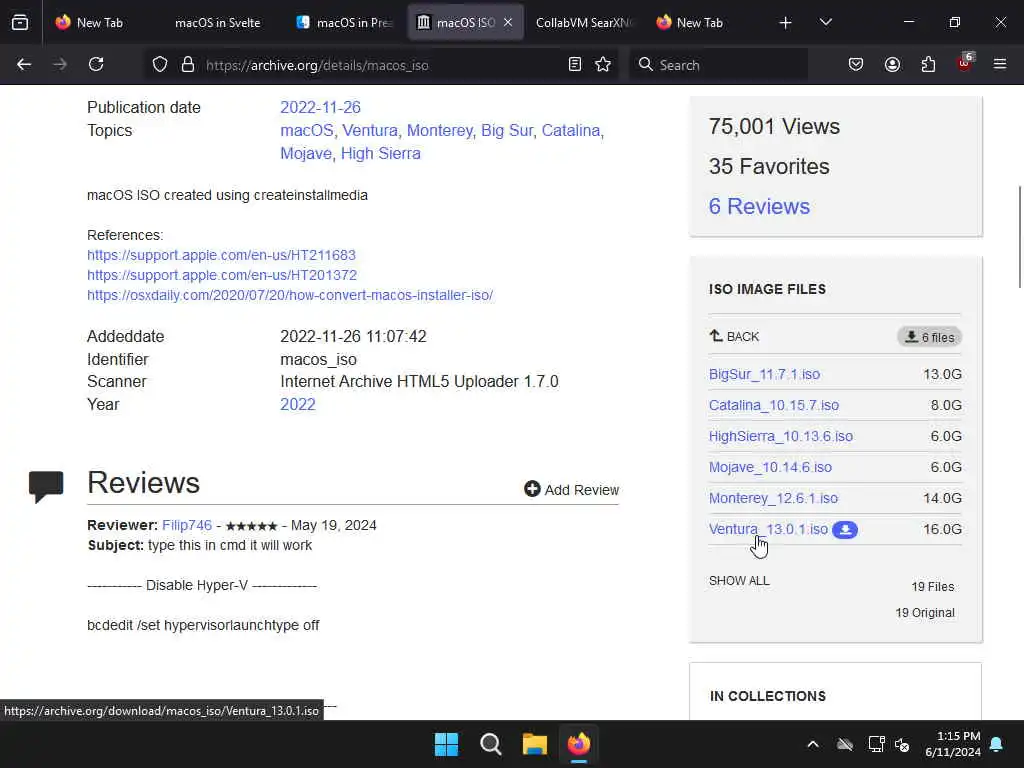Image resolution: width=1024 pixels, height=768 pixels.
Task: Download Mojave_10.14.6.iso
Action: coord(770,468)
